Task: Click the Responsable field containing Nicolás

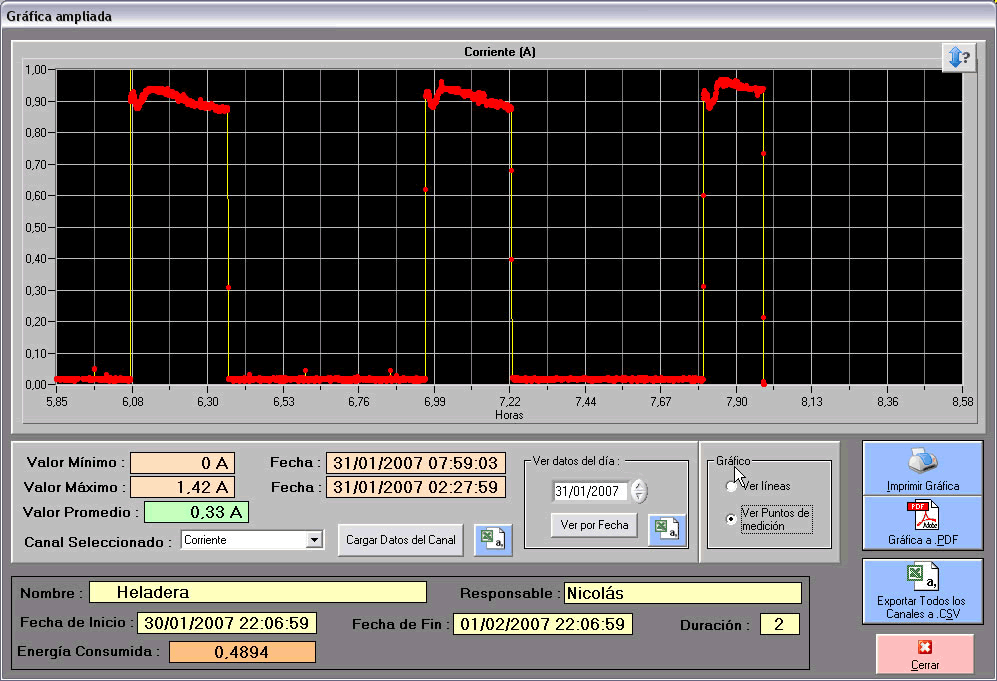Action: click(x=682, y=593)
